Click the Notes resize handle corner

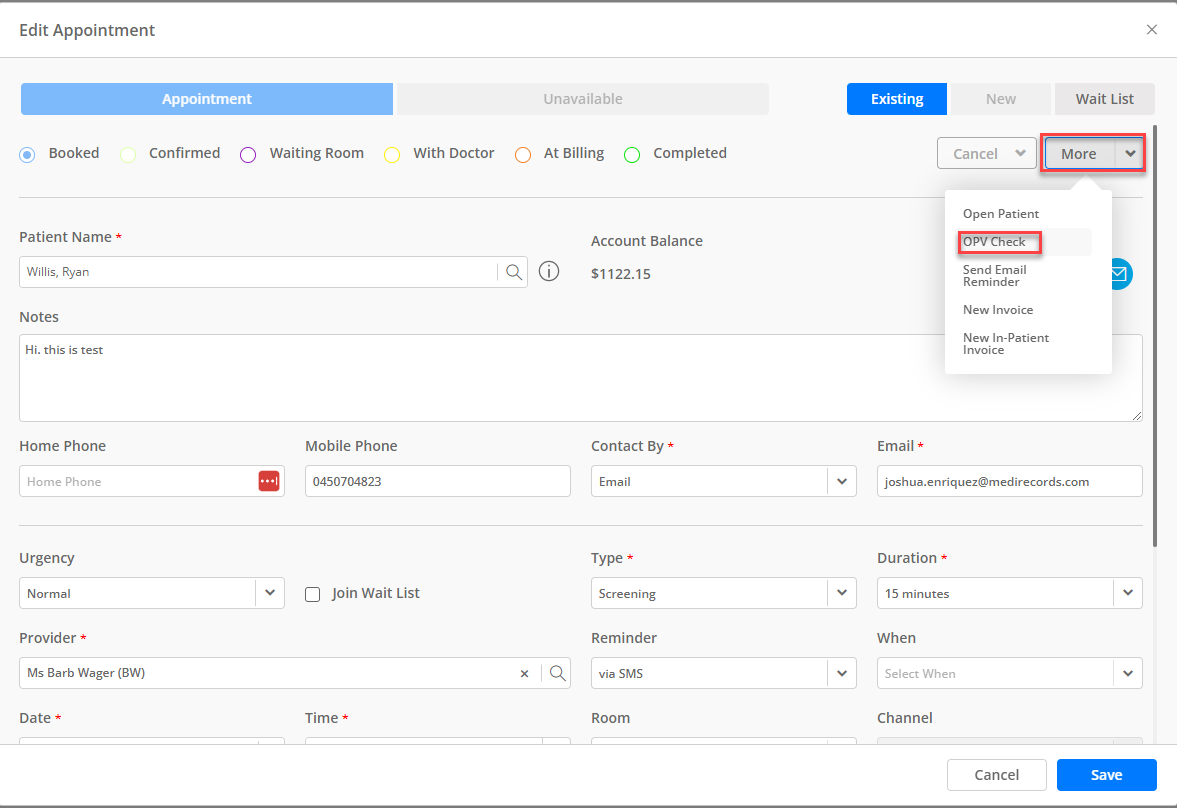(1136, 415)
